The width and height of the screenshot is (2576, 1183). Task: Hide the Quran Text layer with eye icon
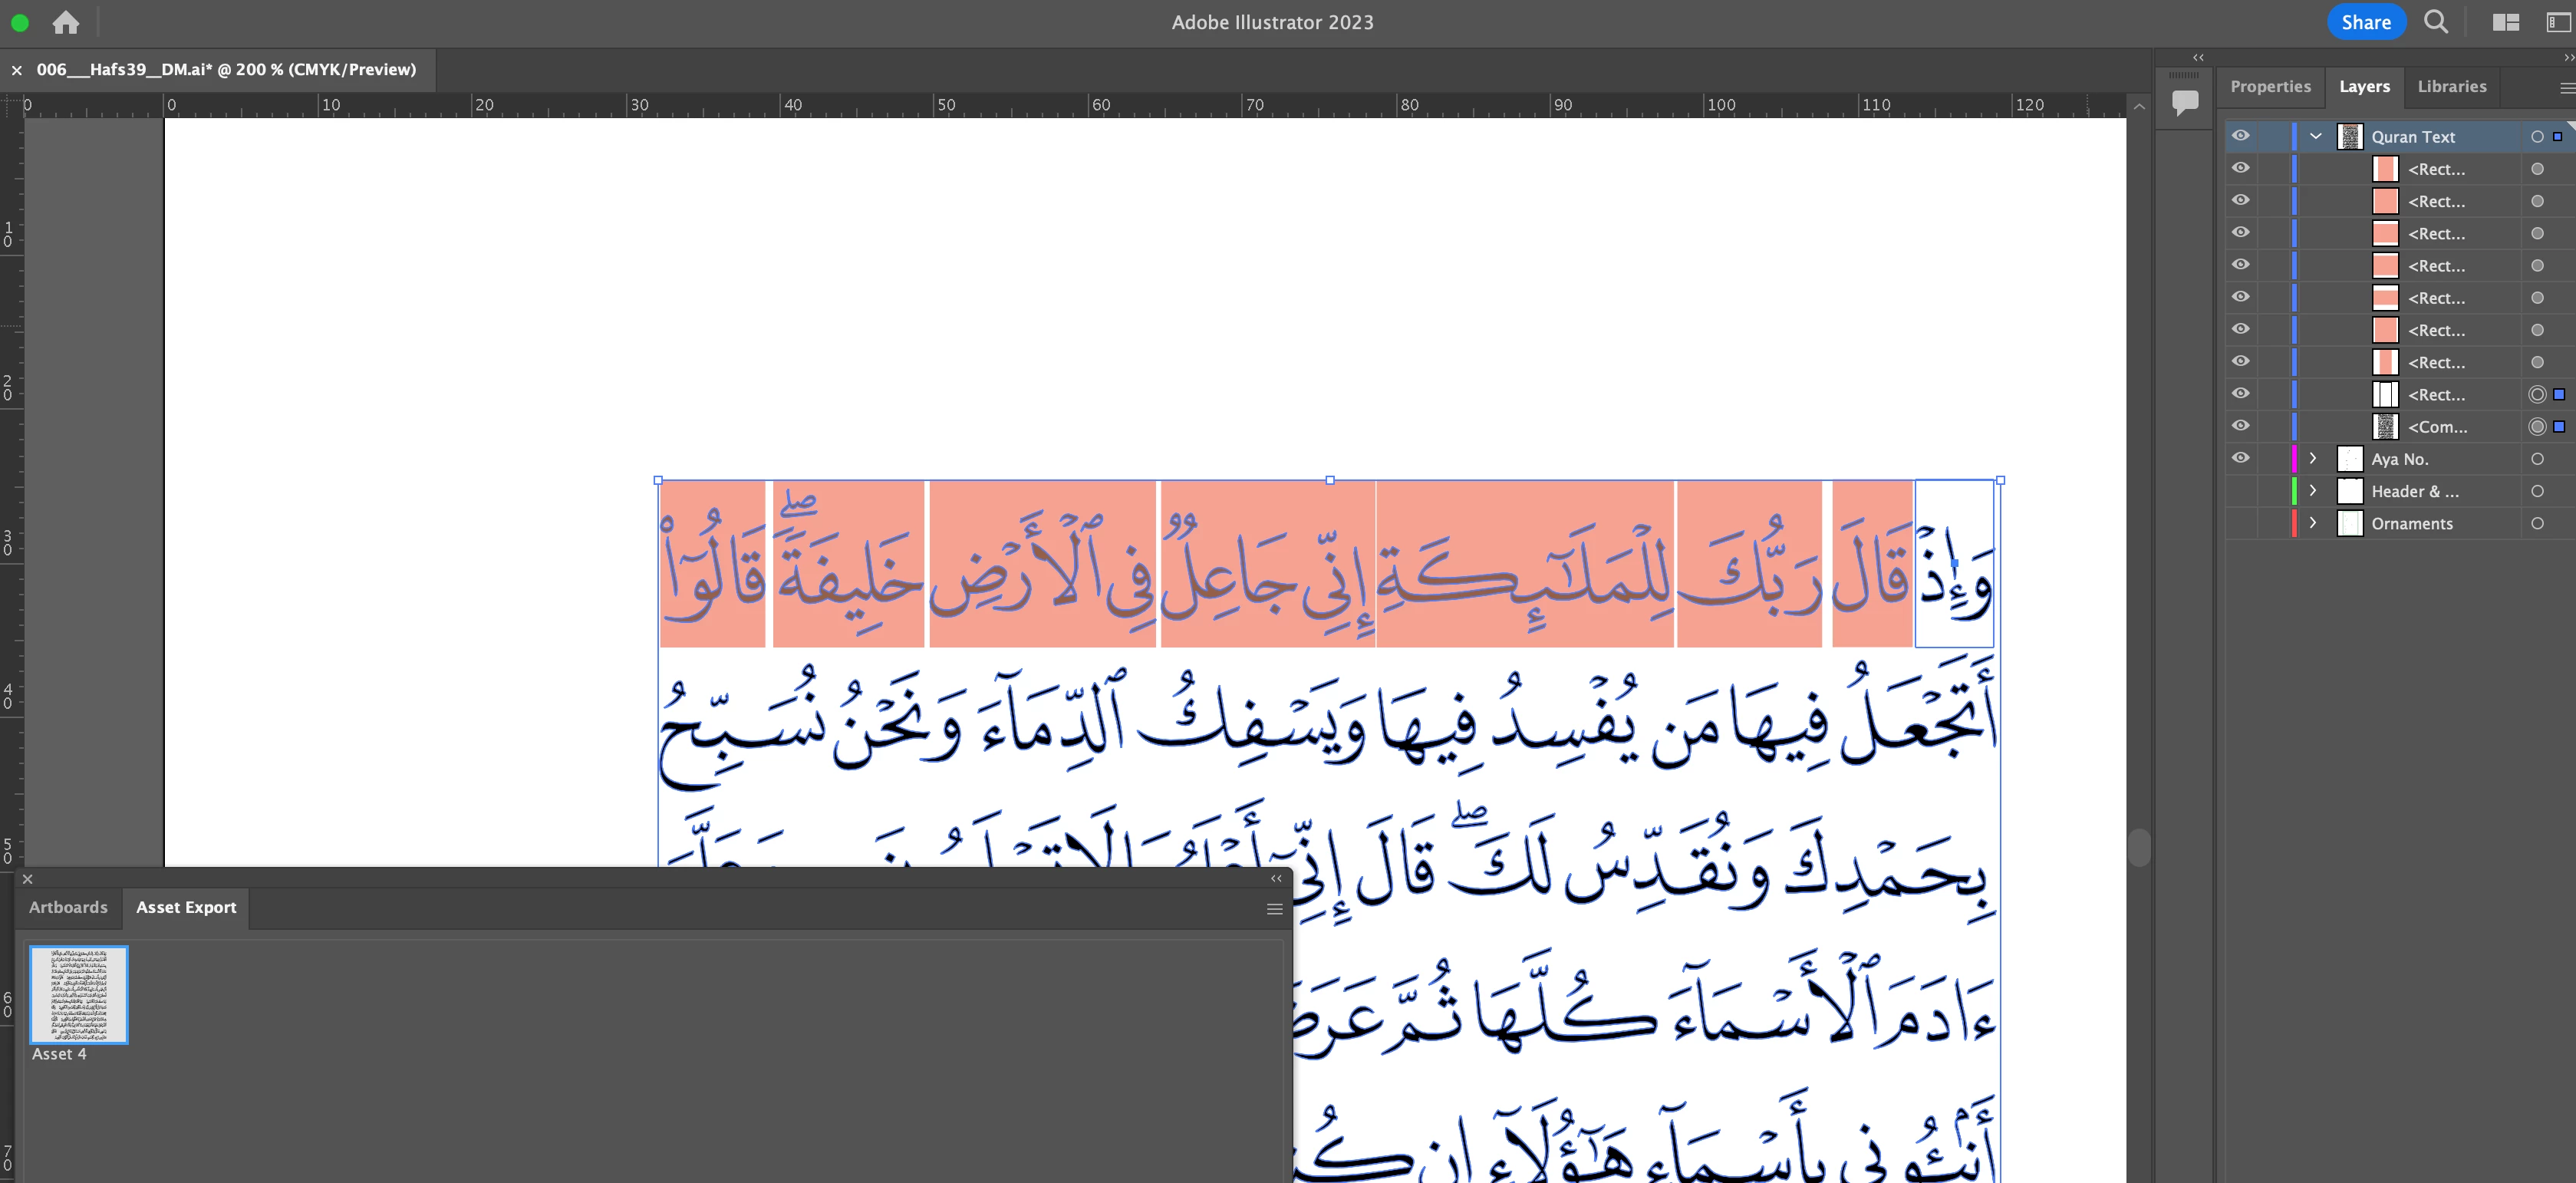click(x=2240, y=136)
